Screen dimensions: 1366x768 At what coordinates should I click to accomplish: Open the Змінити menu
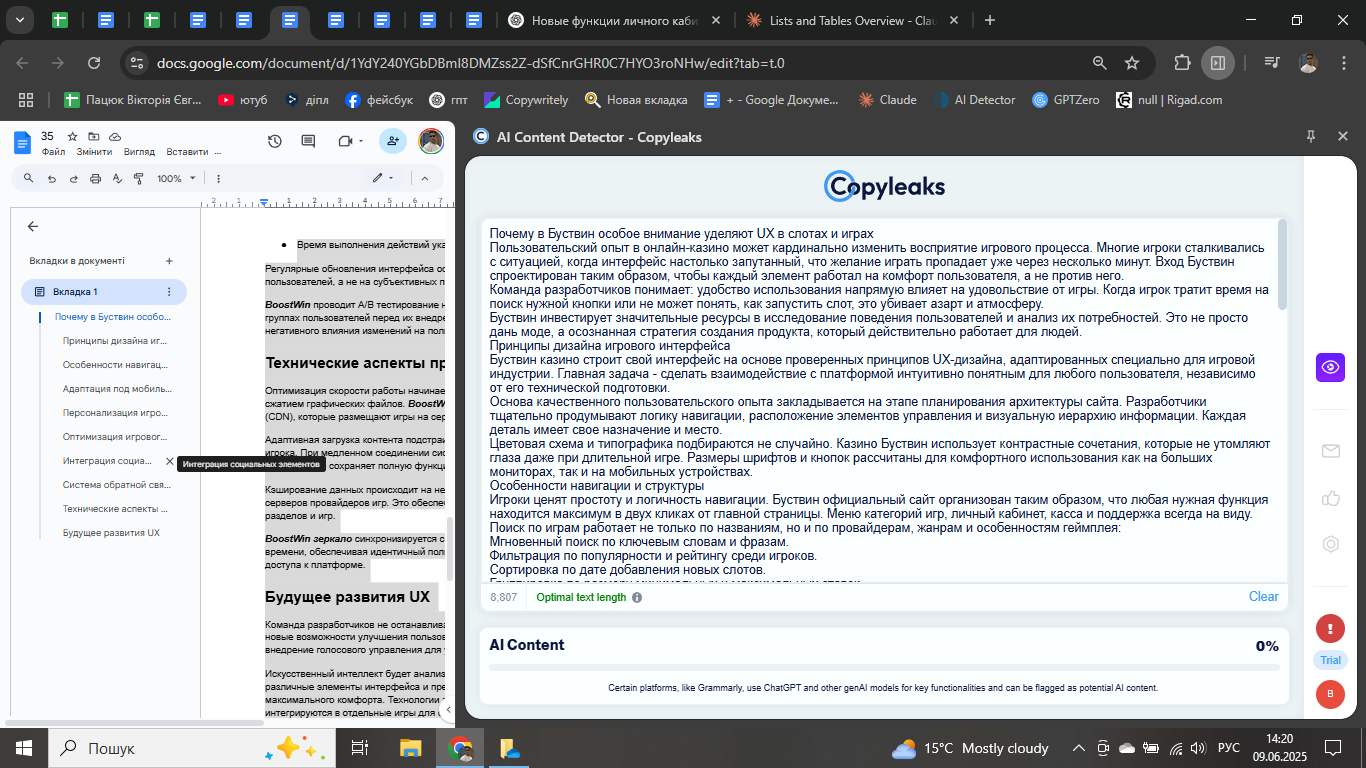coord(95,152)
